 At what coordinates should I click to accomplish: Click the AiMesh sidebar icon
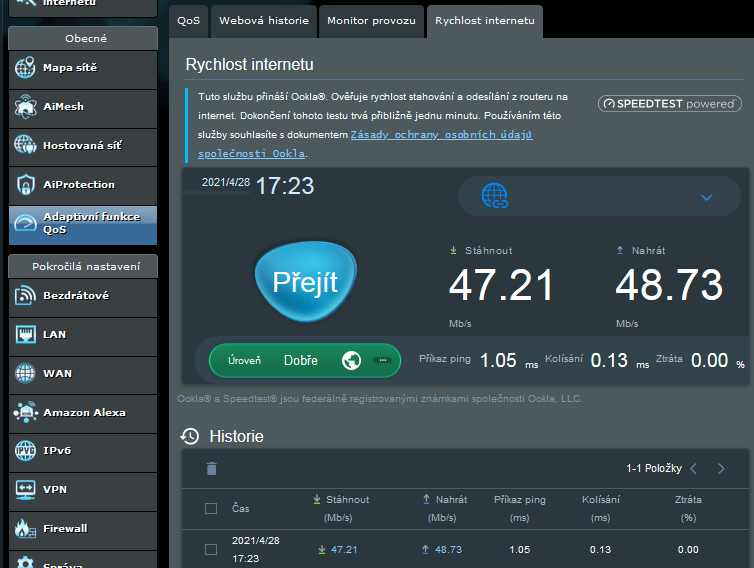(25, 107)
